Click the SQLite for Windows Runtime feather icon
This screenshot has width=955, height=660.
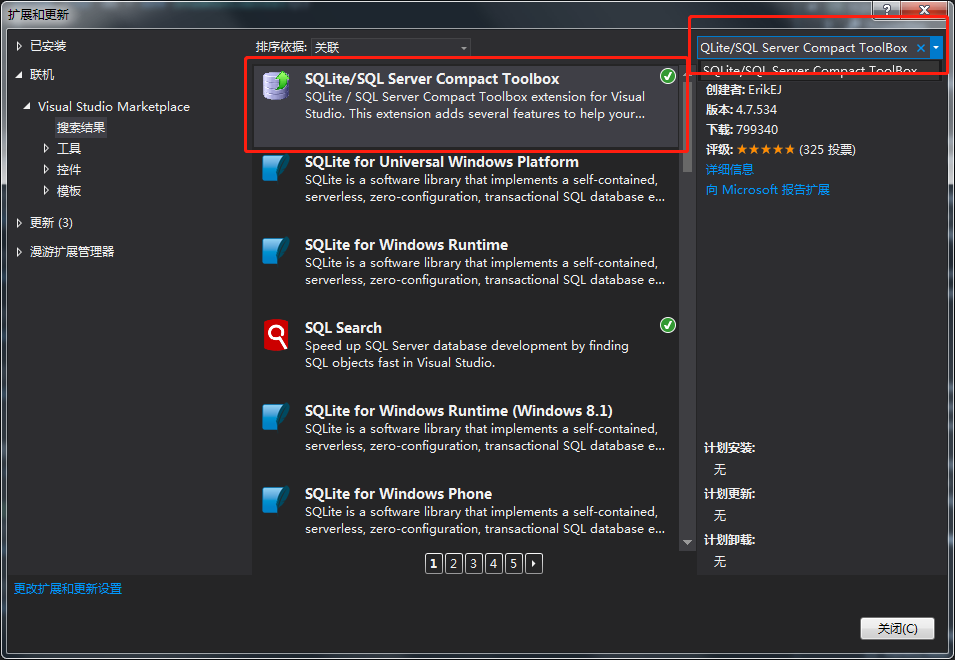click(275, 250)
